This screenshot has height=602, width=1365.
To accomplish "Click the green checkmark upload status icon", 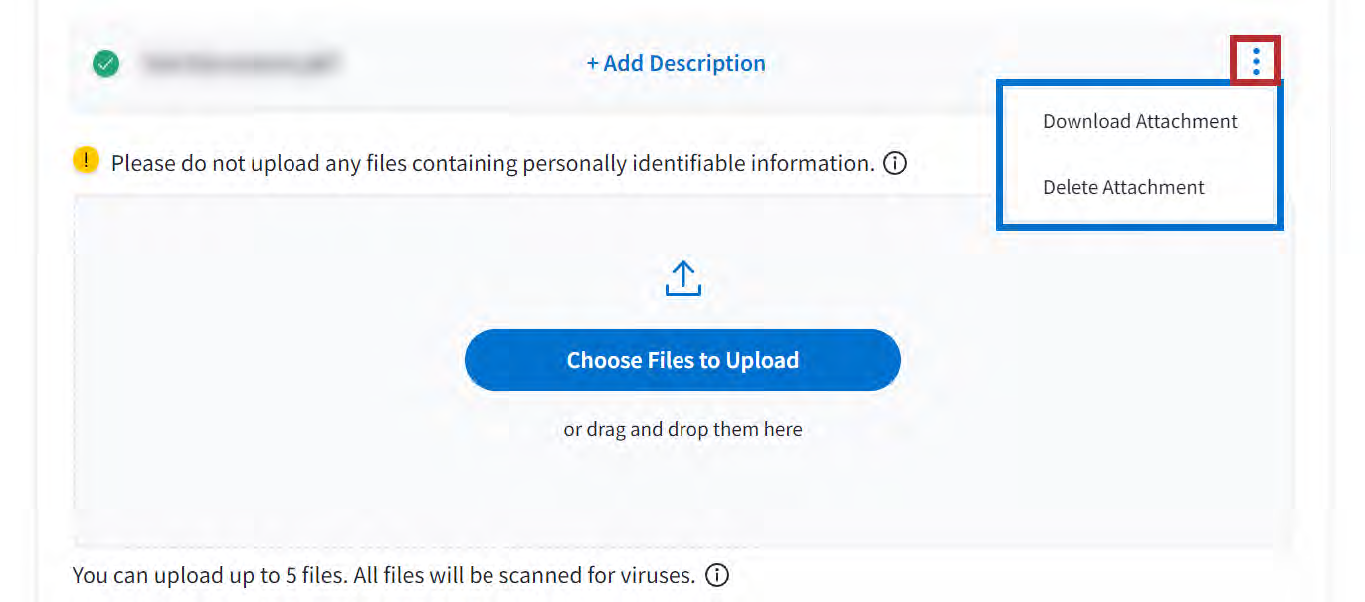I will (x=105, y=64).
